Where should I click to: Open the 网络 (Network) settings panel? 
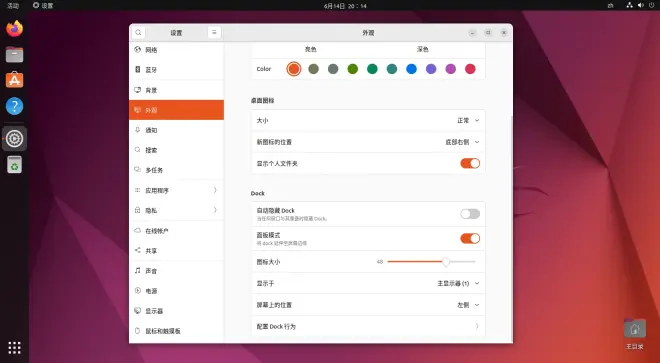tap(176, 50)
